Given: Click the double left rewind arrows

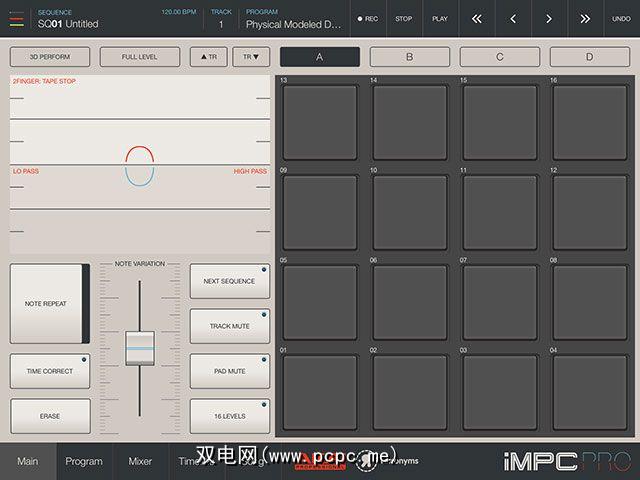Looking at the screenshot, I should [476, 18].
